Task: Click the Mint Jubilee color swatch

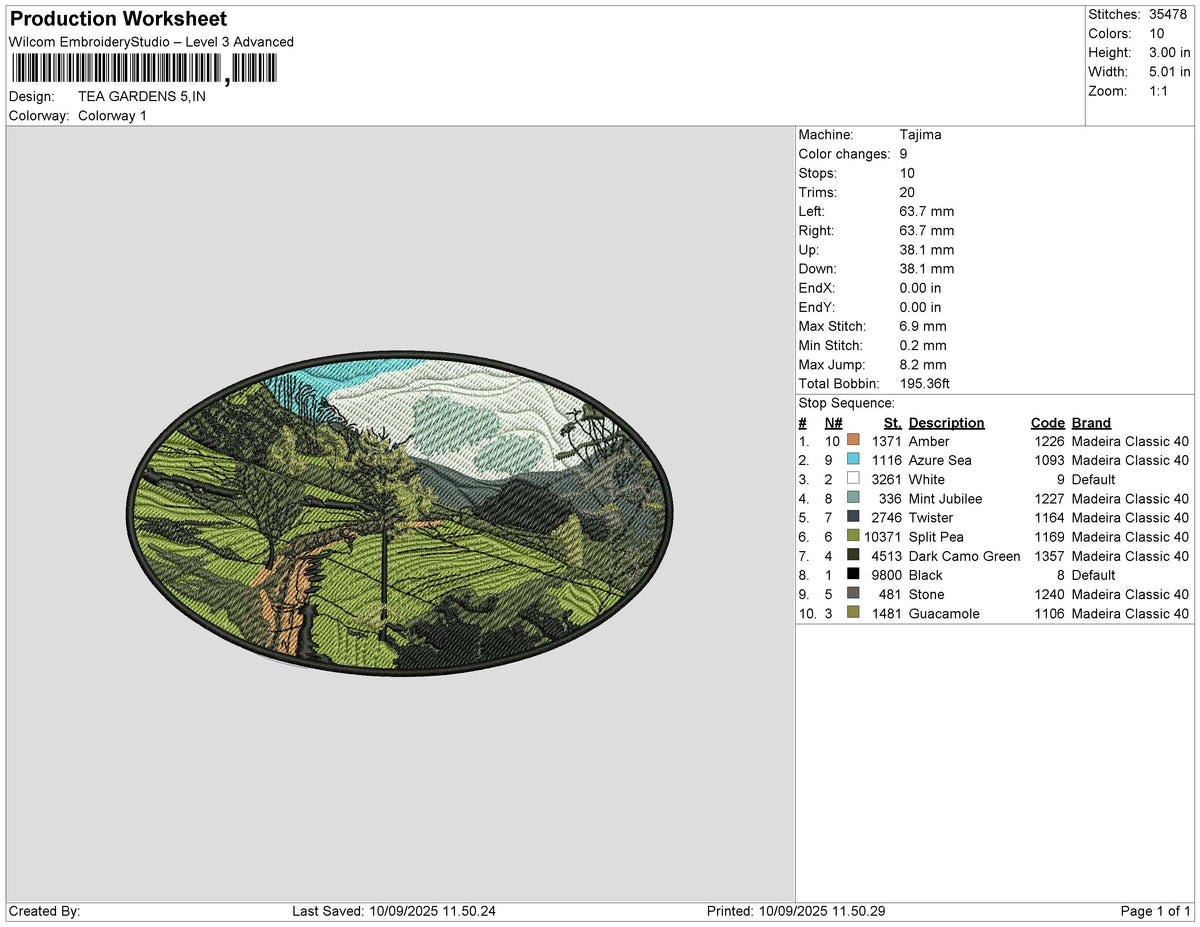Action: click(x=853, y=498)
